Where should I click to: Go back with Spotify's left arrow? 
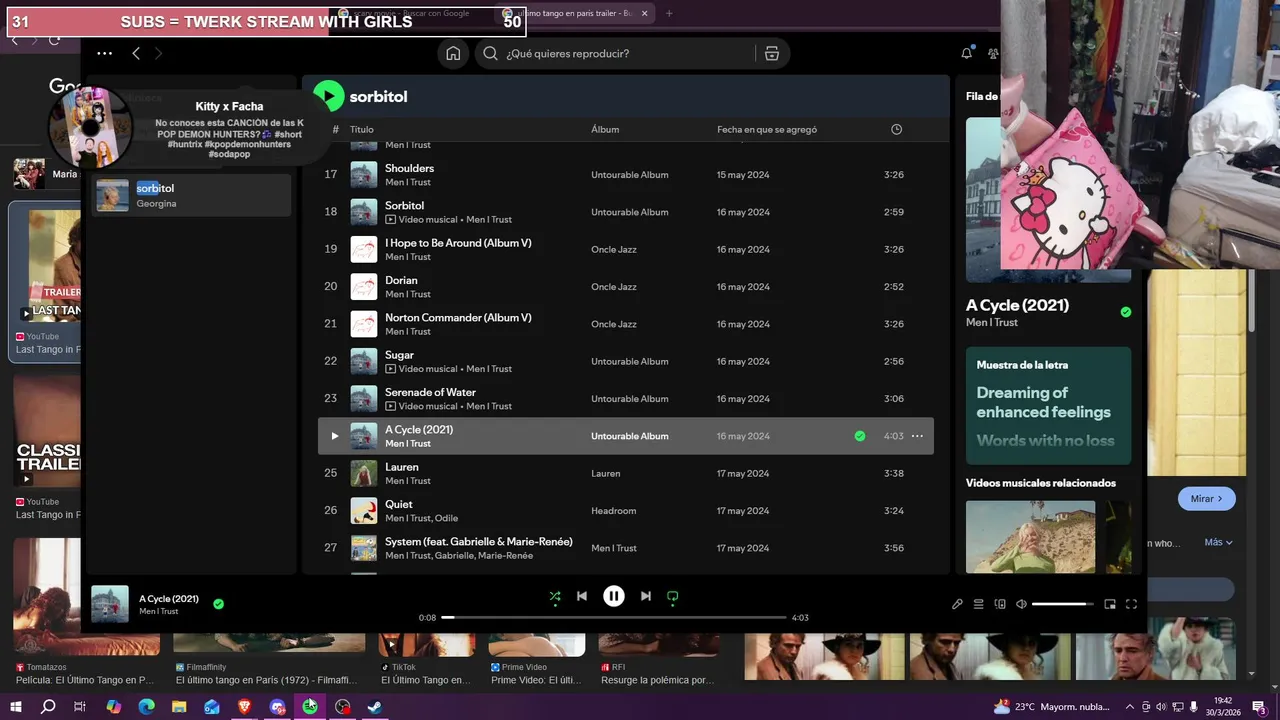tap(136, 54)
